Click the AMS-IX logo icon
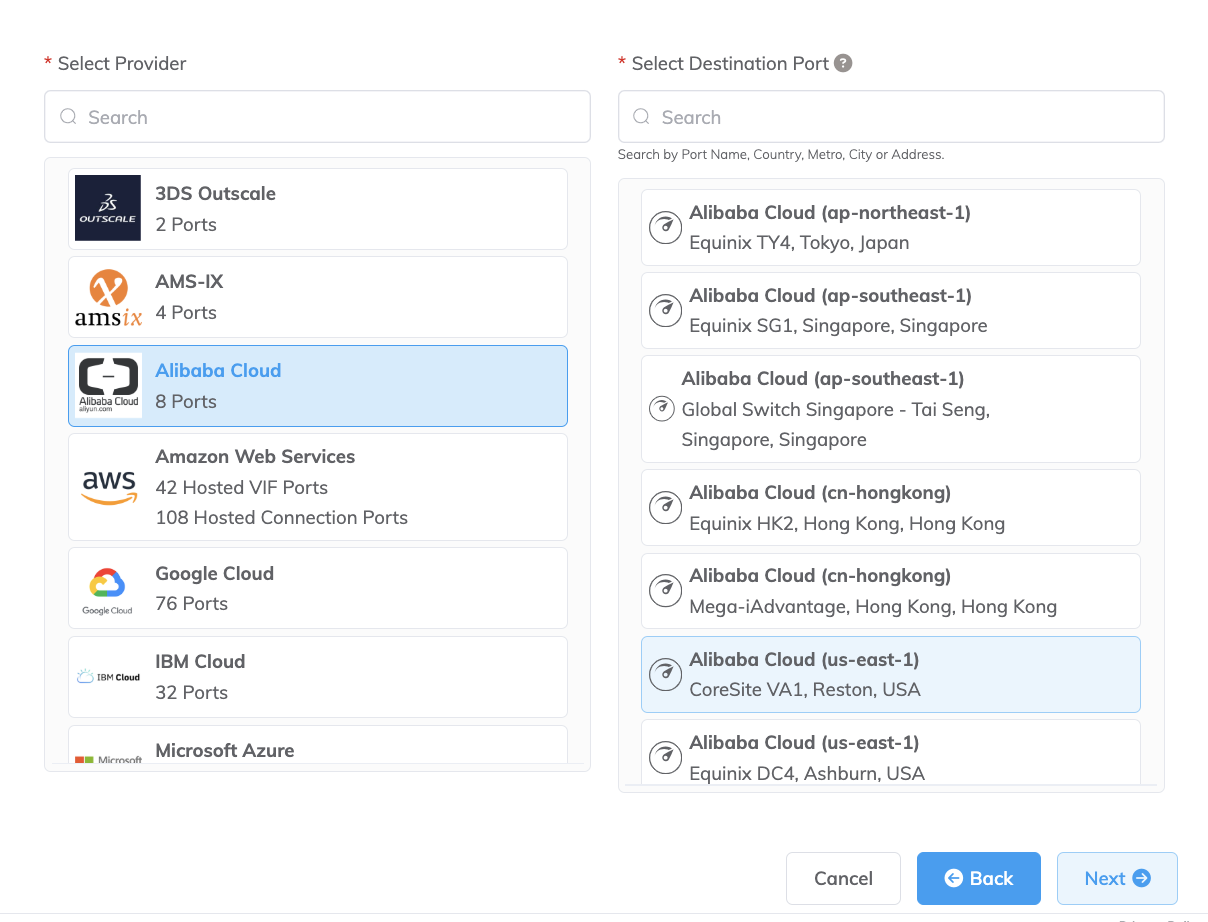Image resolution: width=1208 pixels, height=922 pixels. coord(108,297)
